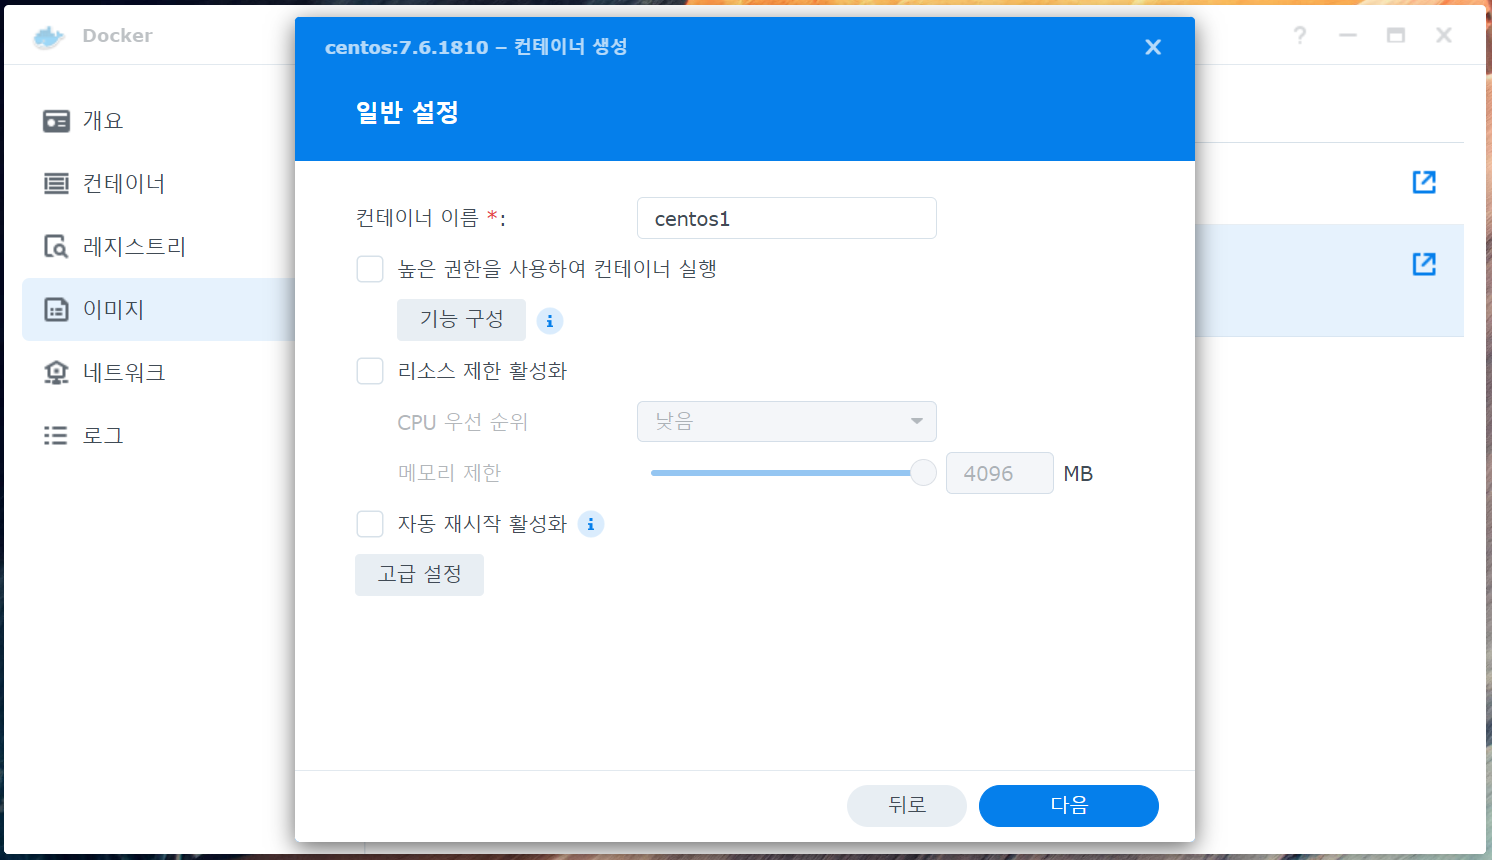The width and height of the screenshot is (1492, 860).
Task: Click the MB unit label
Action: point(1078,474)
